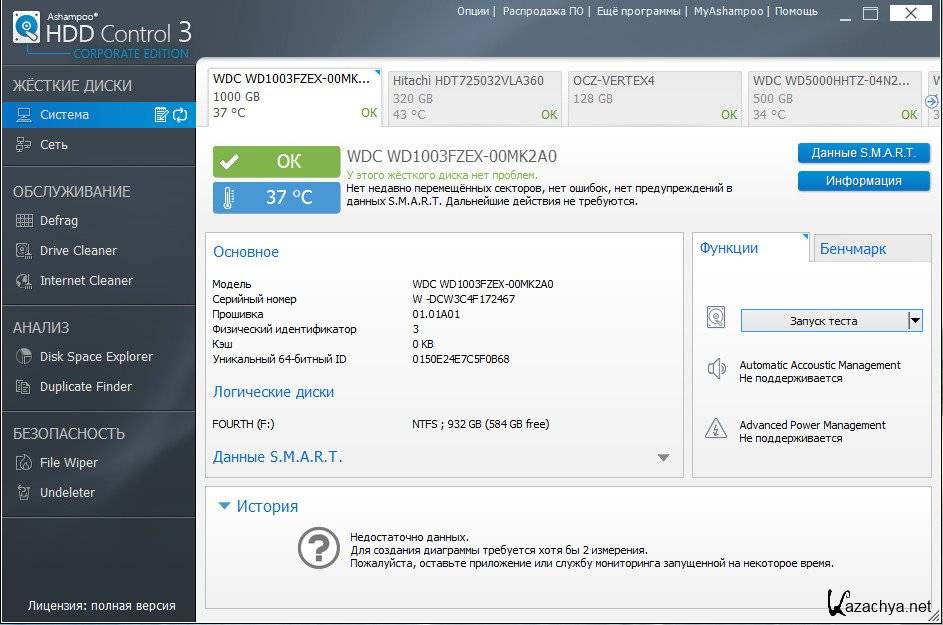This screenshot has height=625, width=943.
Task: Switch to the Бенчмарк tab
Action: pyautogui.click(x=852, y=249)
